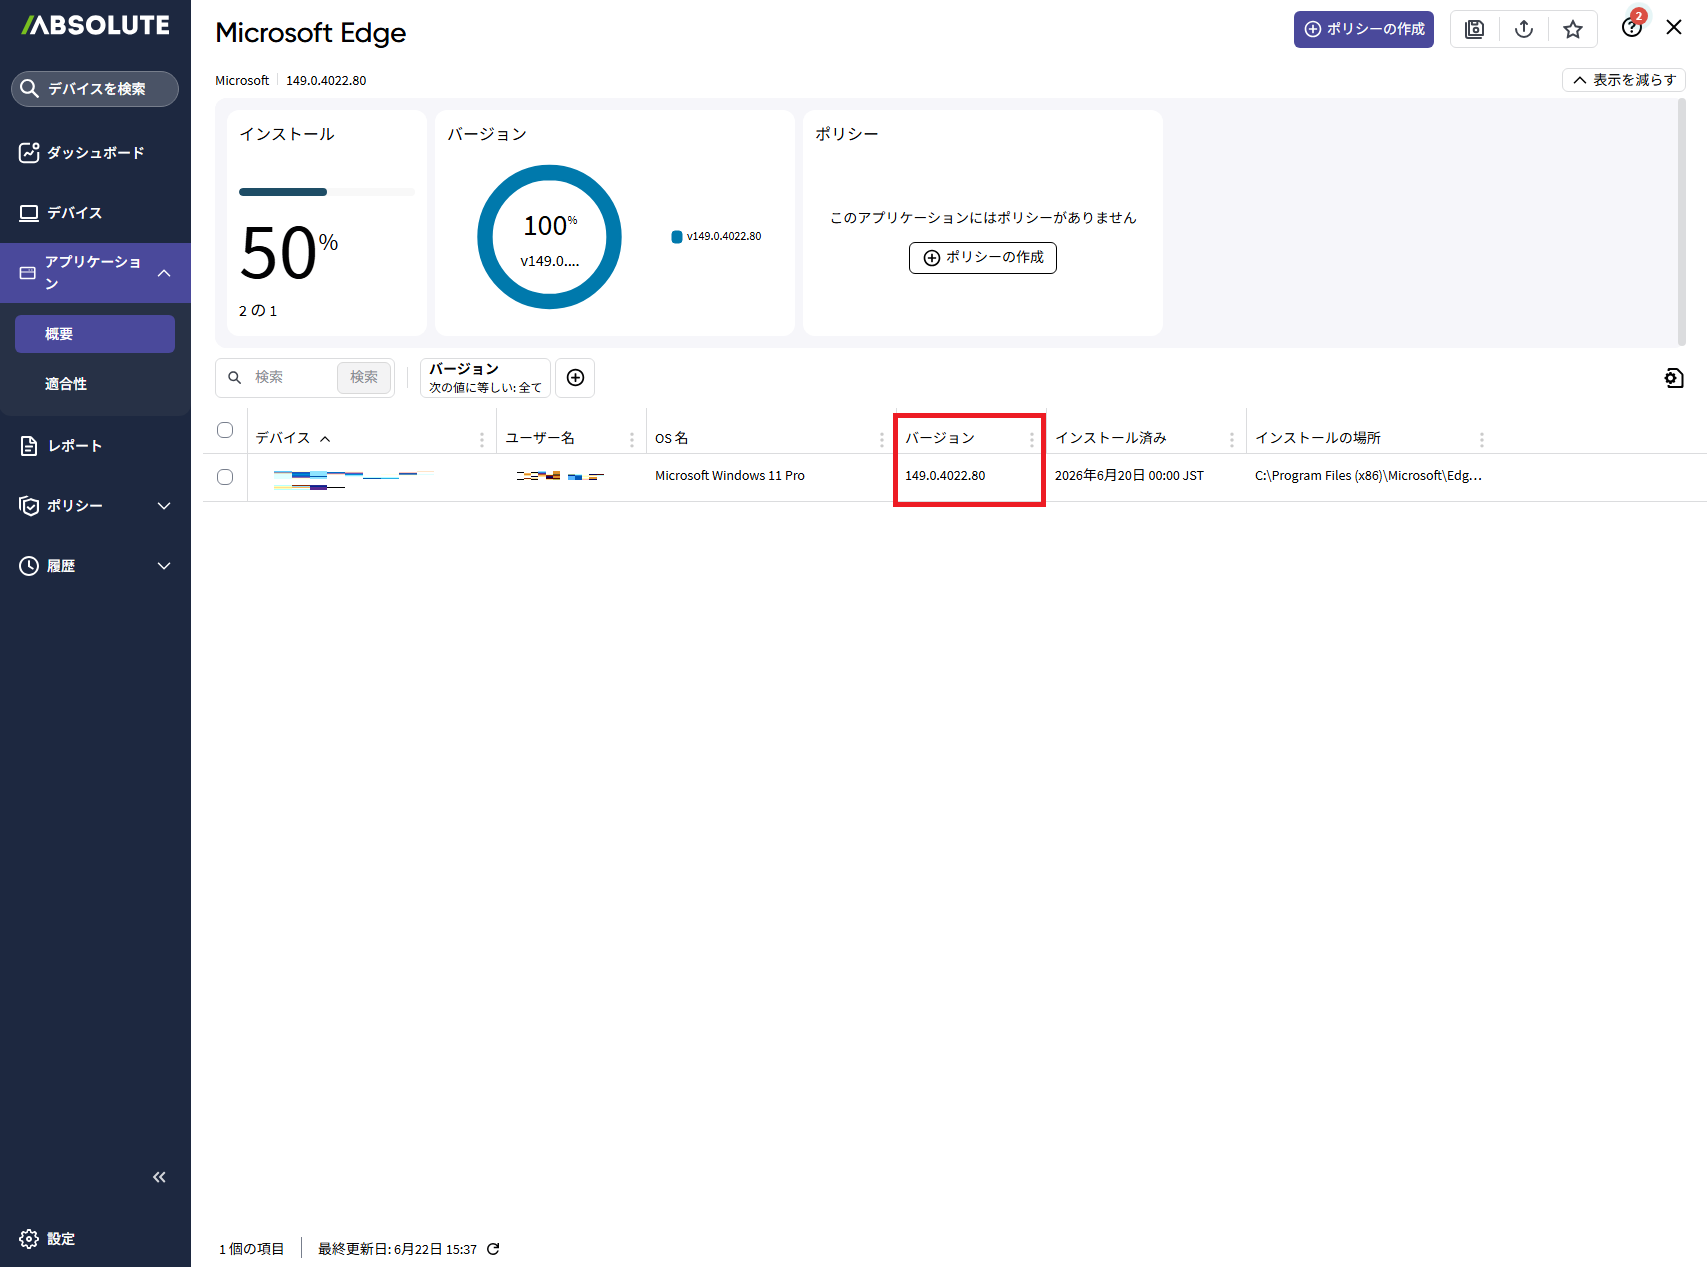
Task: Click the search magnifier icon in table filter
Action: pos(235,377)
